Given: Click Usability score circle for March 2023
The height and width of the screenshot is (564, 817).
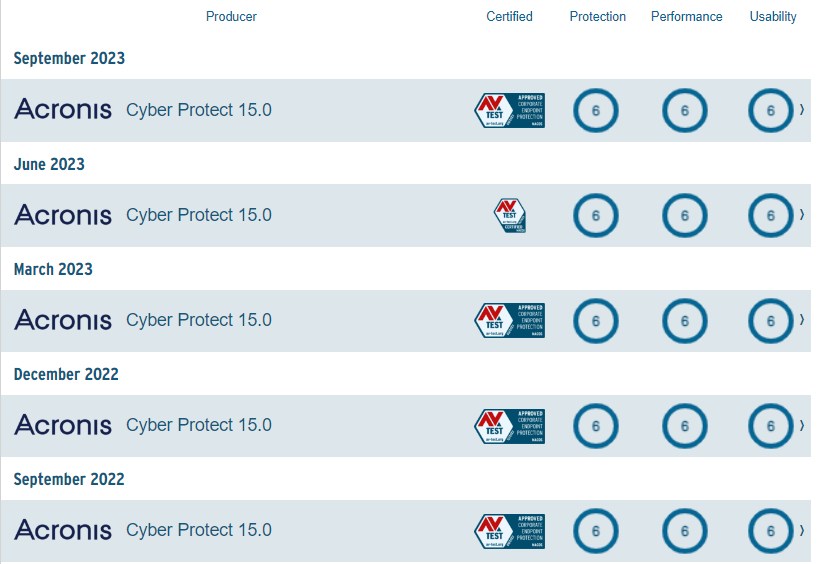Looking at the screenshot, I should (x=771, y=321).
